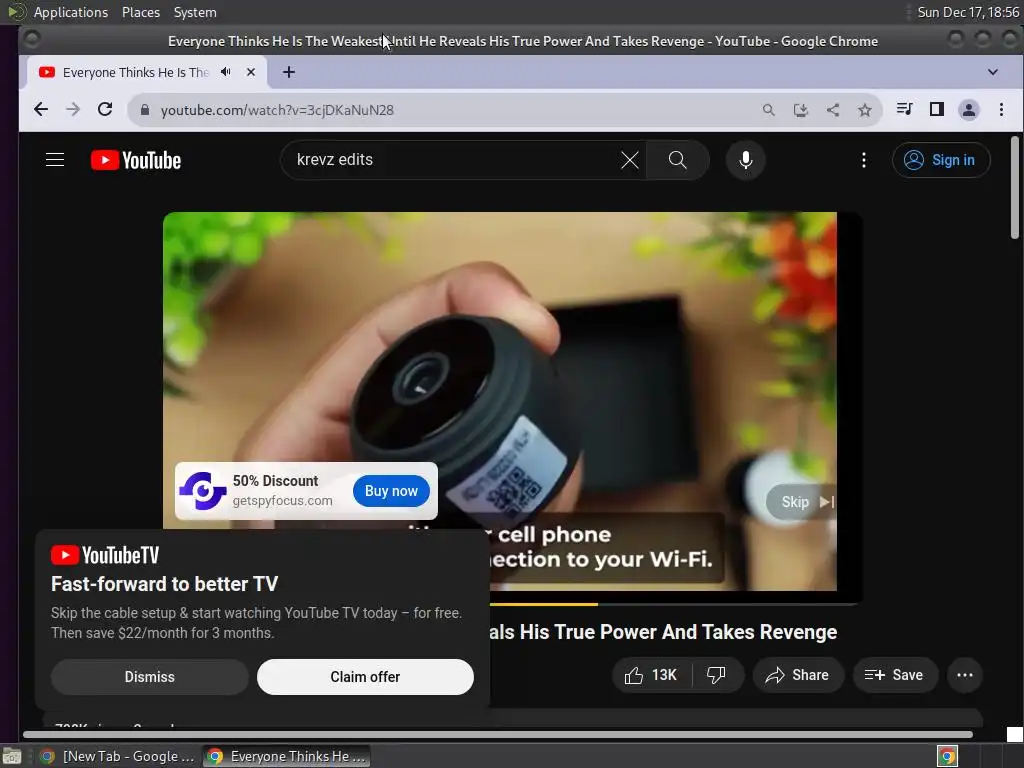Open the Chrome three-dot menu
This screenshot has width=1024, height=768.
pyautogui.click(x=1001, y=110)
